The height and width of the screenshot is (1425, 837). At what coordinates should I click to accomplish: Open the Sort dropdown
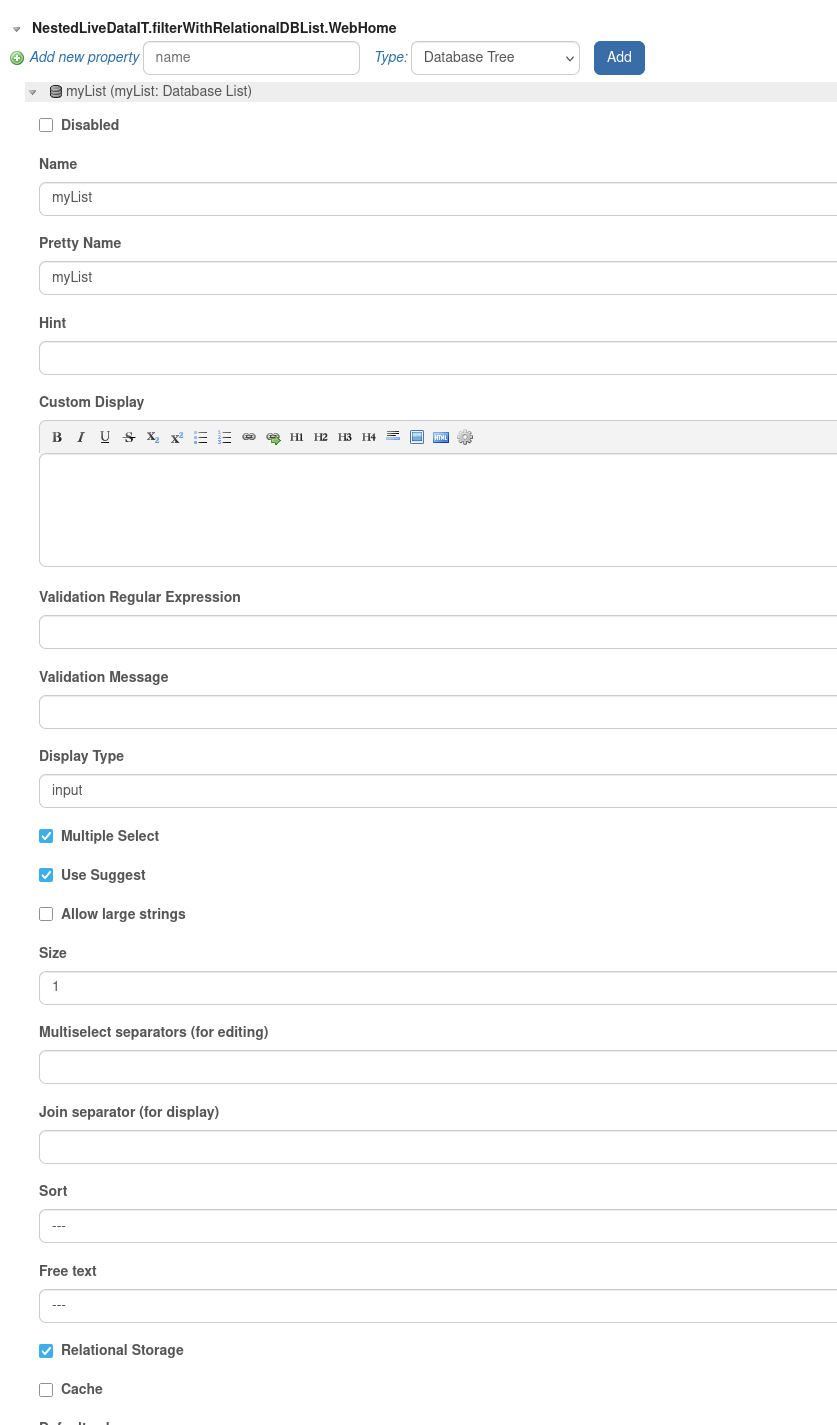438,1226
